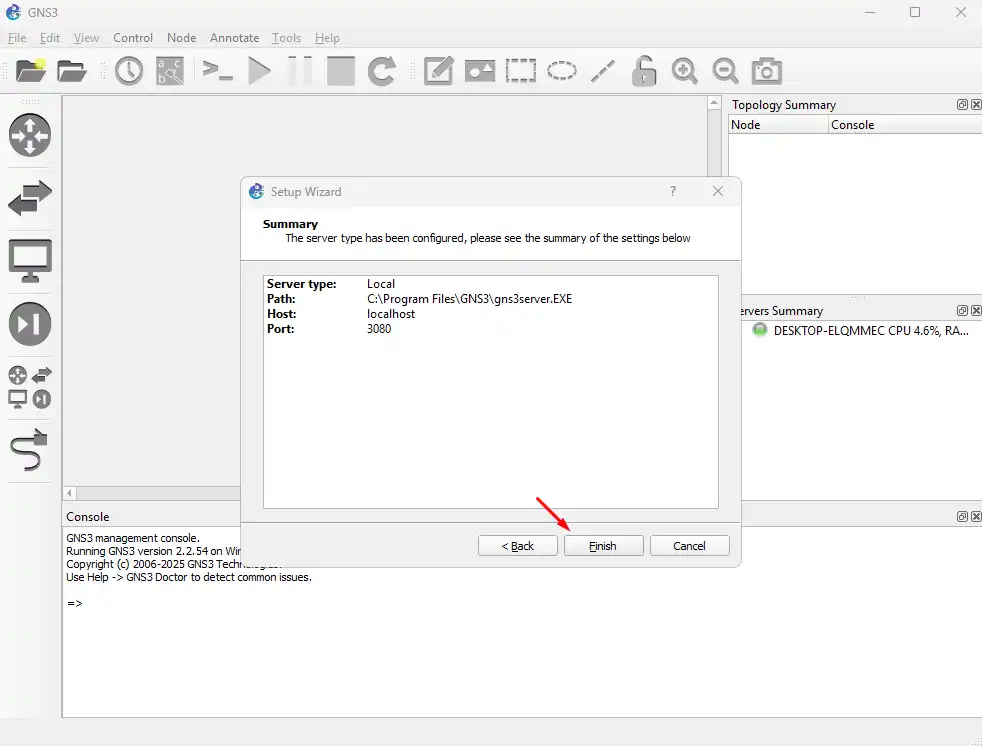Float the Topology Summary panel

click(x=962, y=105)
